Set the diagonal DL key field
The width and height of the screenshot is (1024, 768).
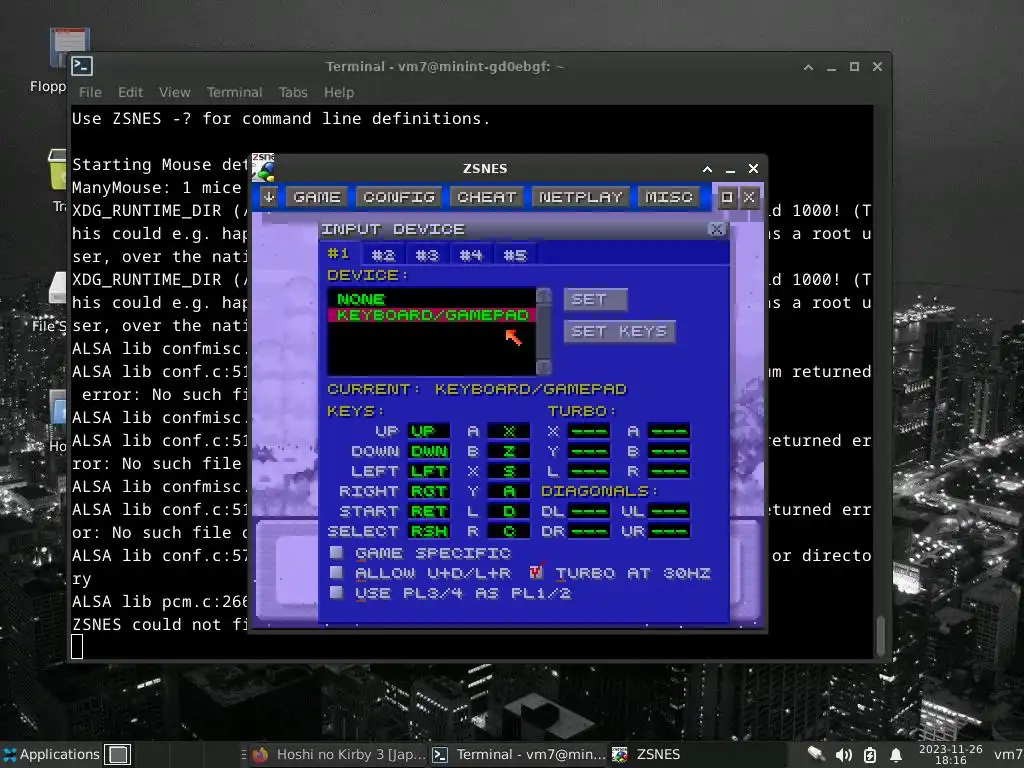tap(589, 511)
